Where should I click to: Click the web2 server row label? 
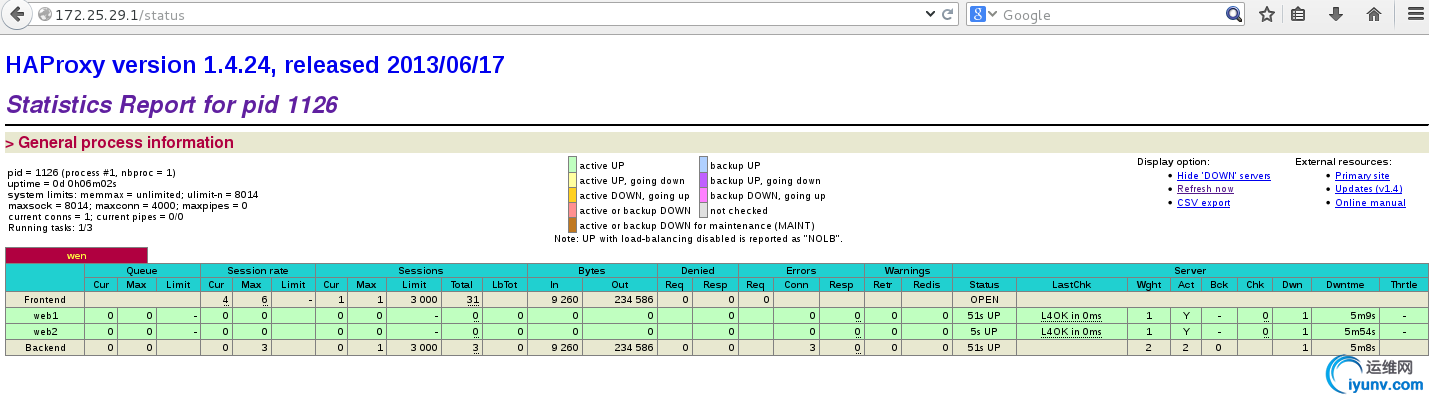45,331
